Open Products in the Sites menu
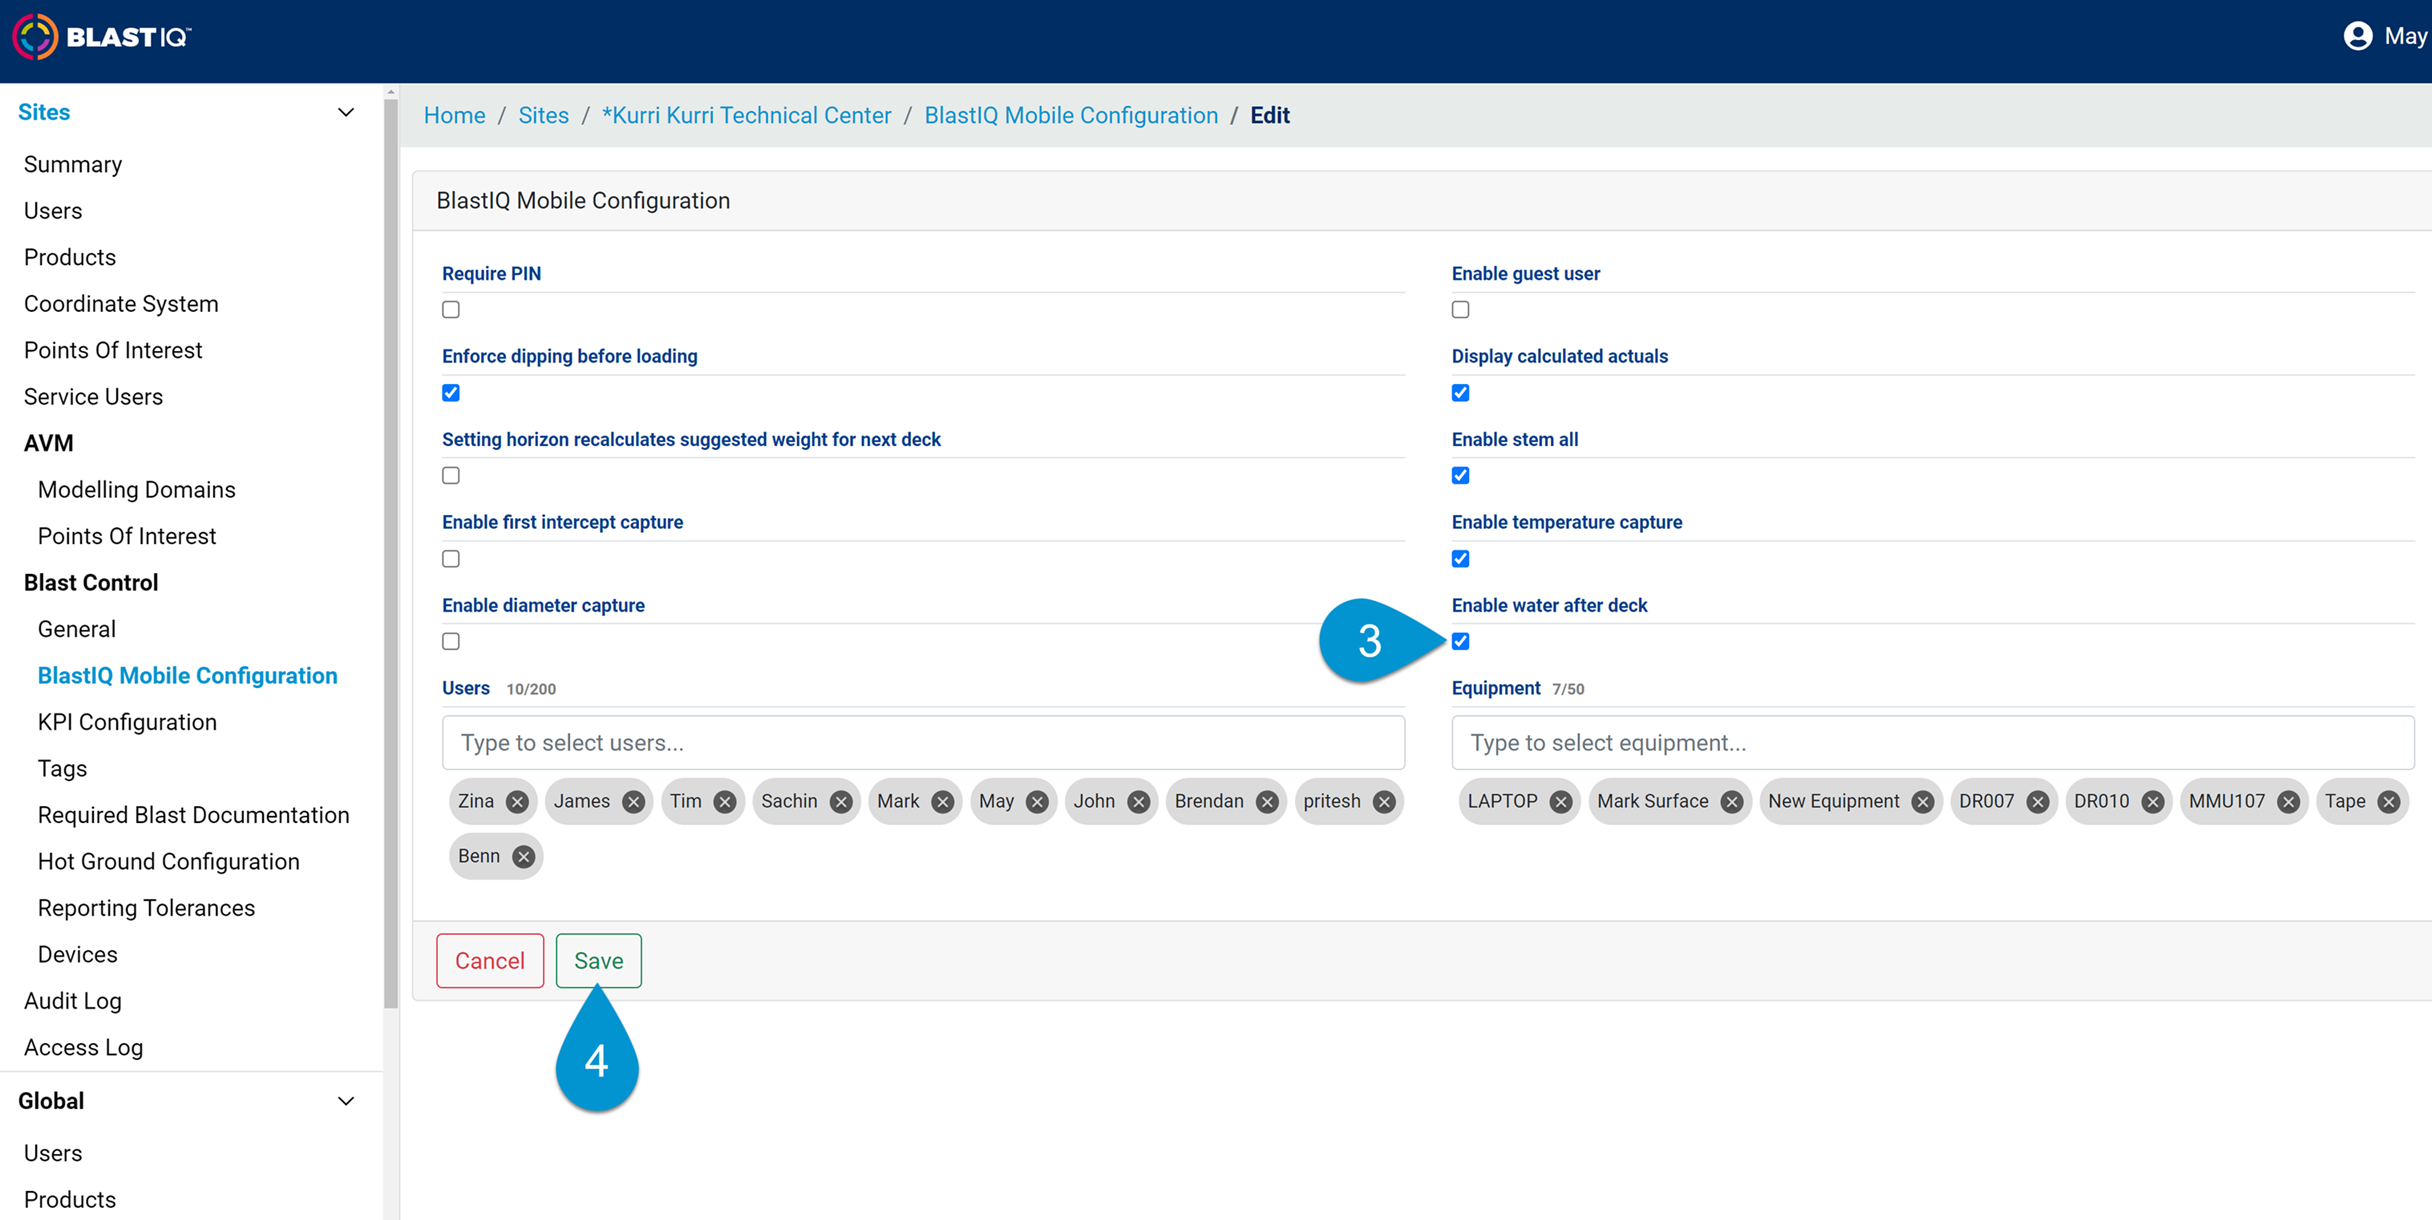The image size is (2432, 1220). (70, 257)
